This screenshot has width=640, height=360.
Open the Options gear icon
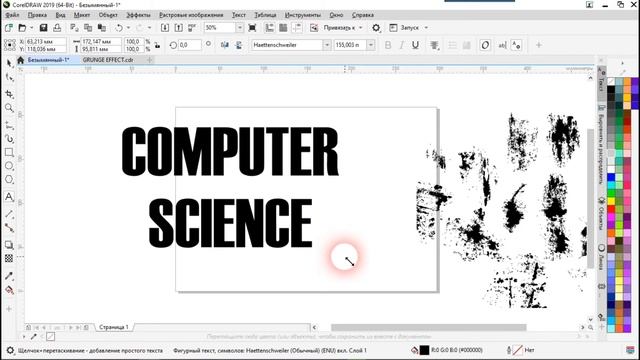[376, 28]
